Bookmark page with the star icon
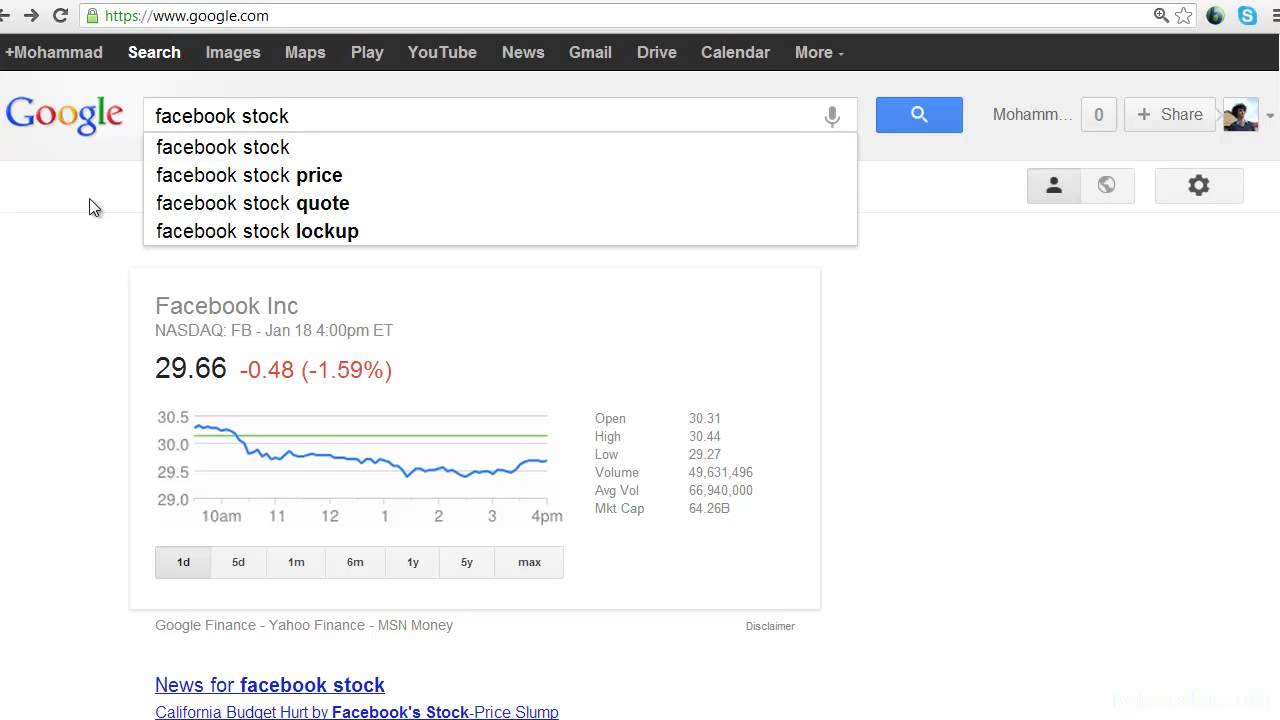 1184,15
